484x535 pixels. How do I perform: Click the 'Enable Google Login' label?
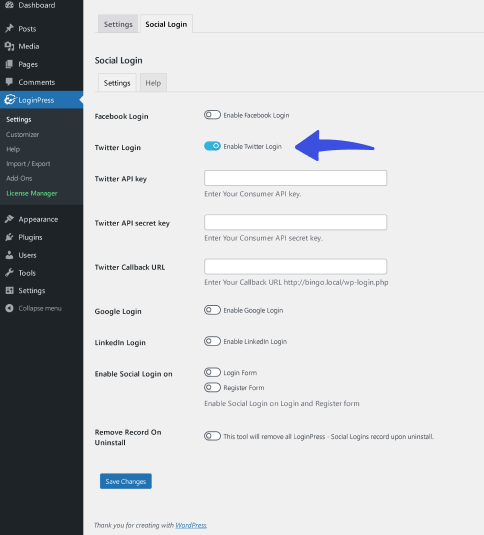[x=253, y=310]
